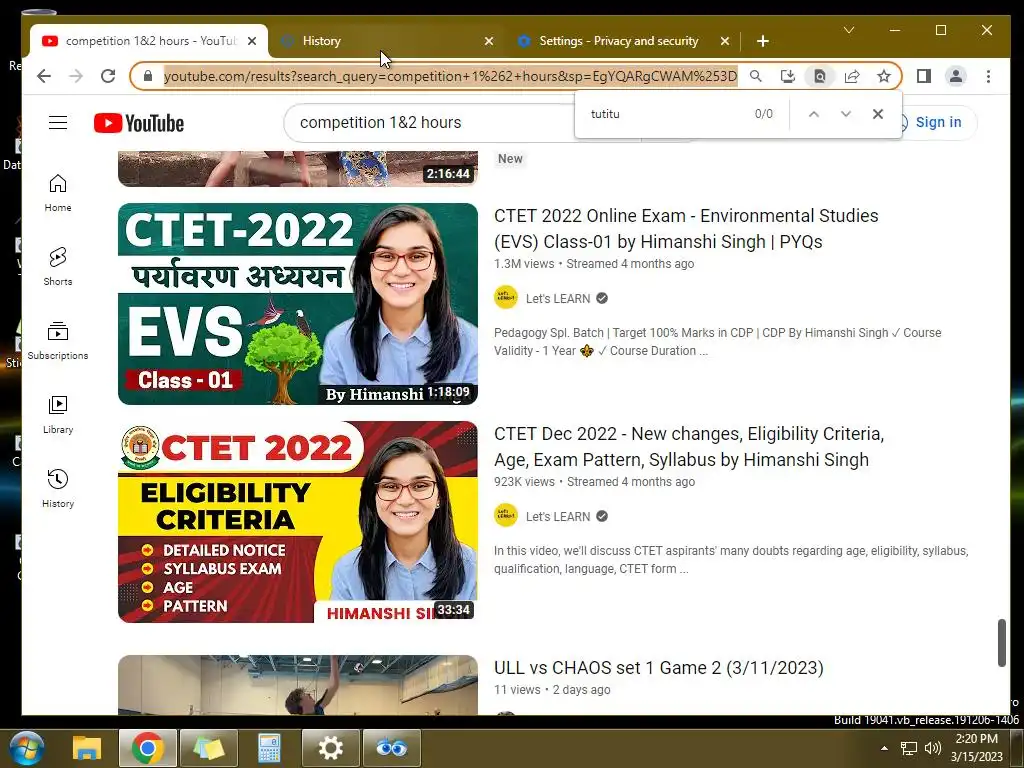Open Let's LEARN channel under Eligibility video
Viewport: 1024px width, 768px height.
558,517
